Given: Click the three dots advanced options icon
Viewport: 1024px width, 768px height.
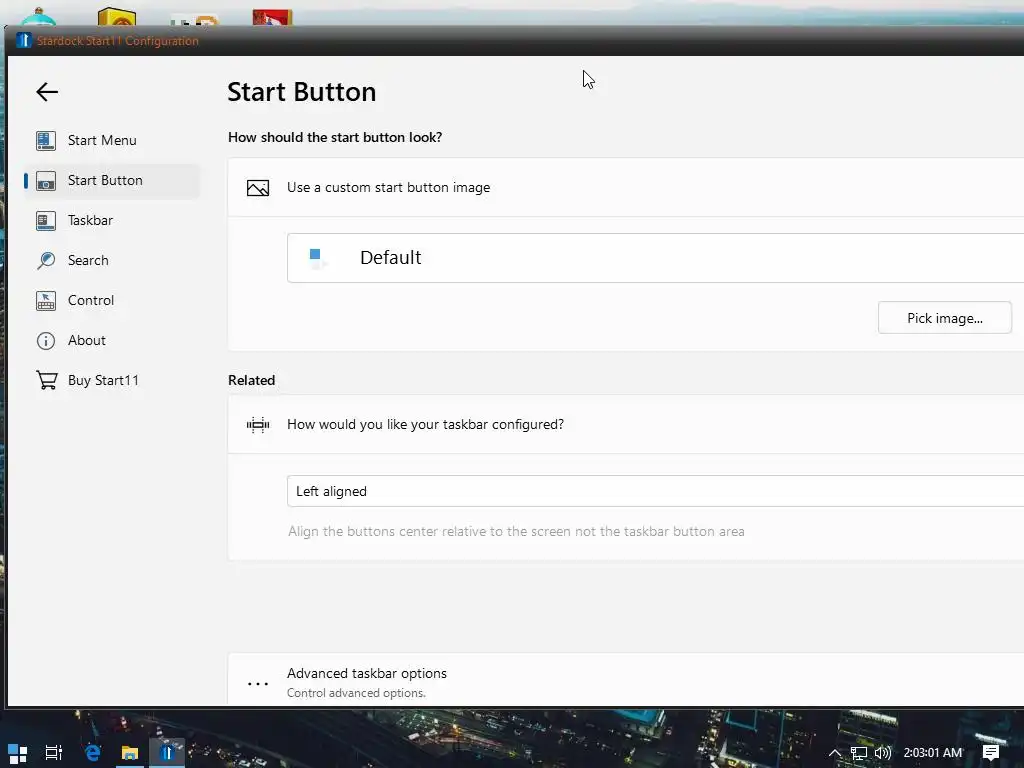Looking at the screenshot, I should coord(258,684).
